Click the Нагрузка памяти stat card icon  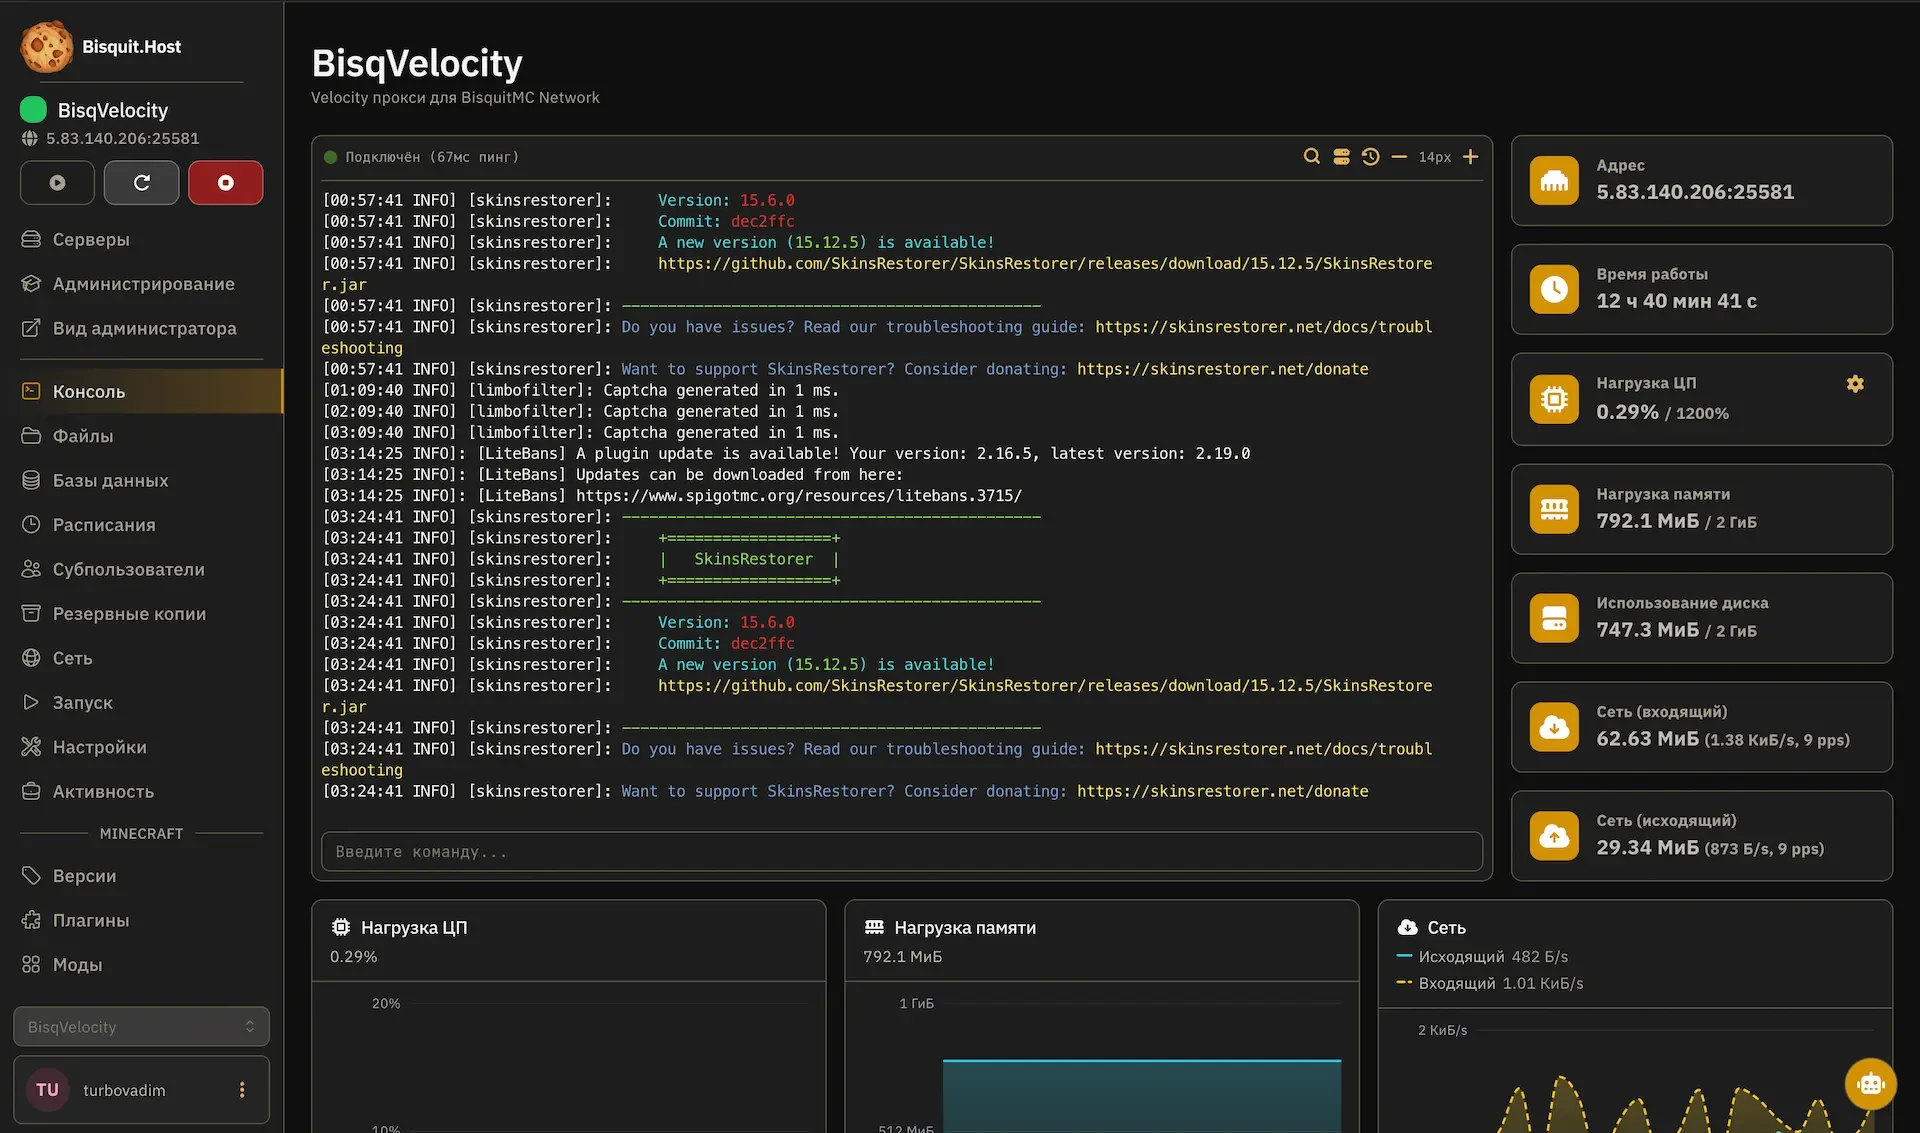pos(1554,509)
